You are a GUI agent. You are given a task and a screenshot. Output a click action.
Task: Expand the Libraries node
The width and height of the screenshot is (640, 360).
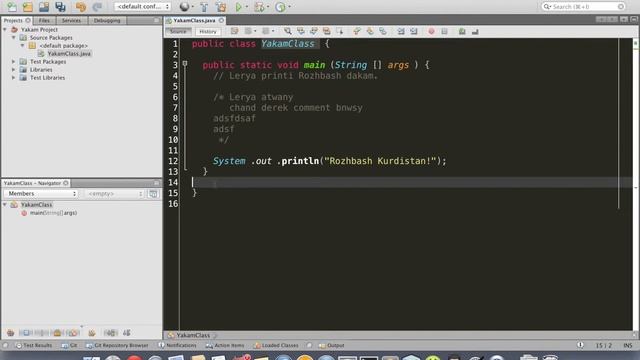pos(13,70)
